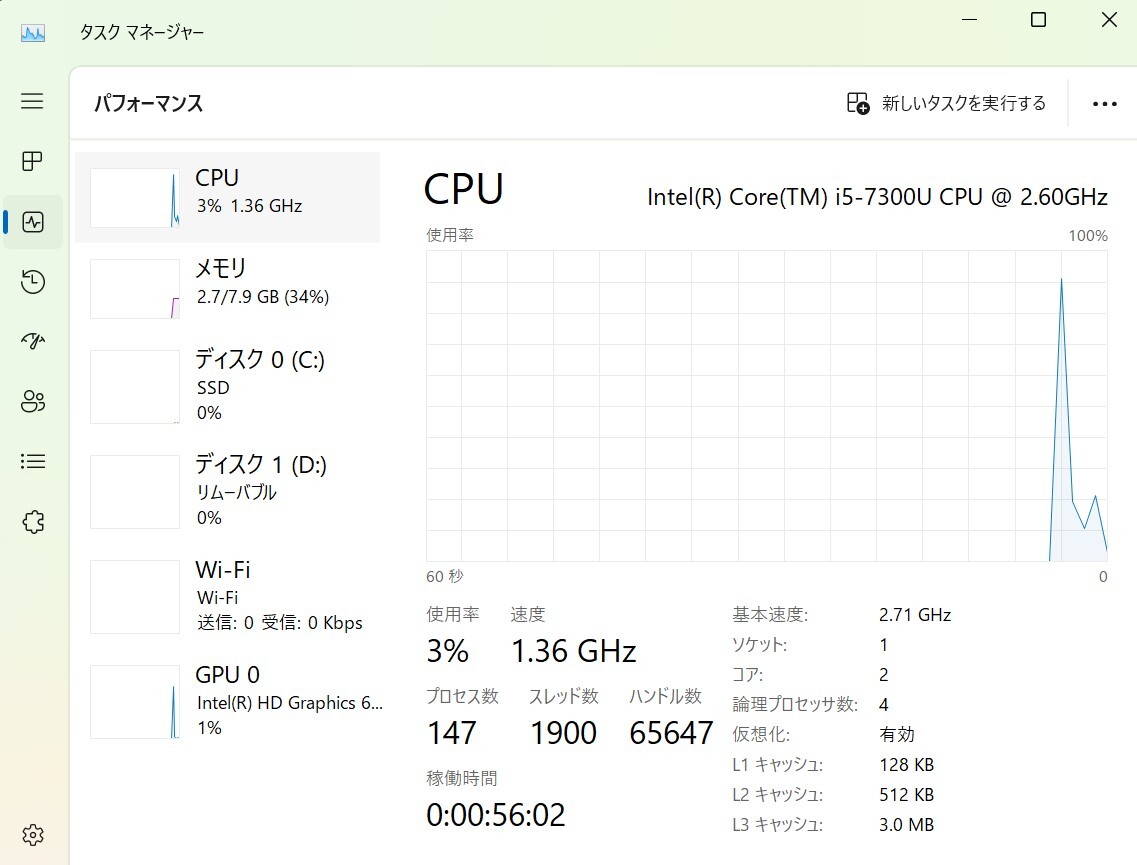Screen dimensions: 1137x865
Task: Select the Performance page icon
Action: tap(32, 222)
